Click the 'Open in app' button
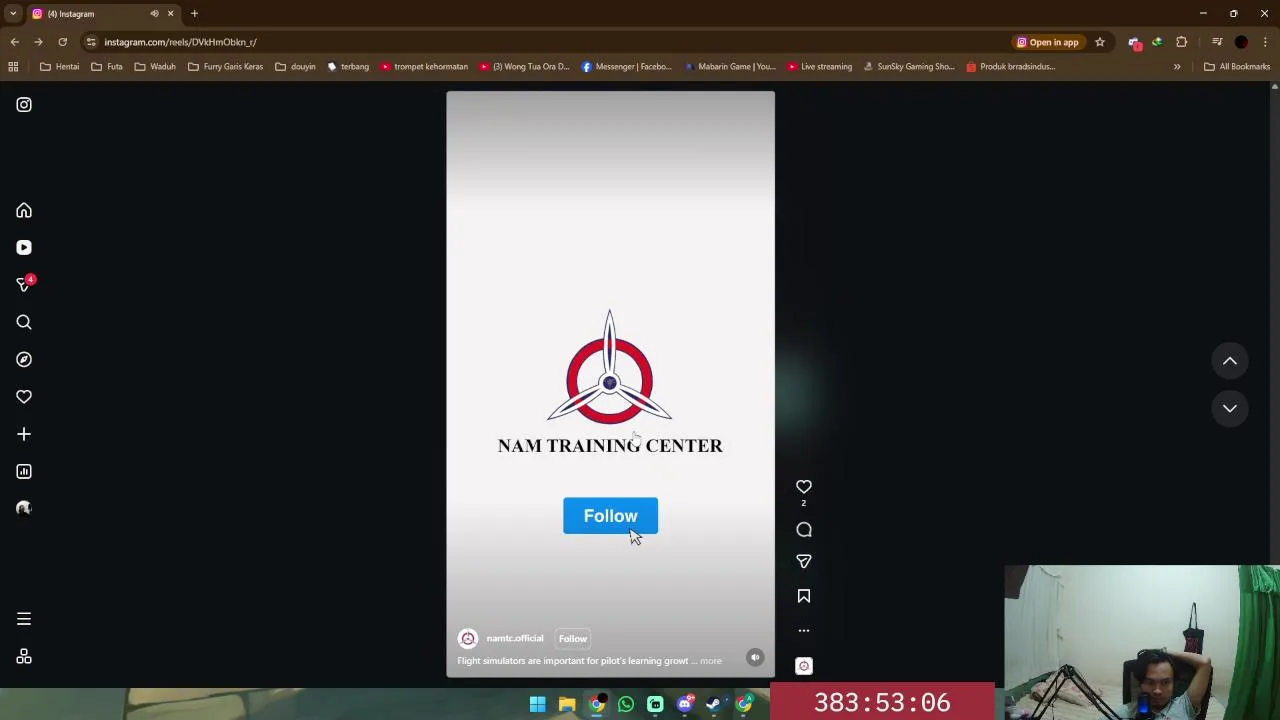This screenshot has width=1280, height=720. pyautogui.click(x=1048, y=42)
